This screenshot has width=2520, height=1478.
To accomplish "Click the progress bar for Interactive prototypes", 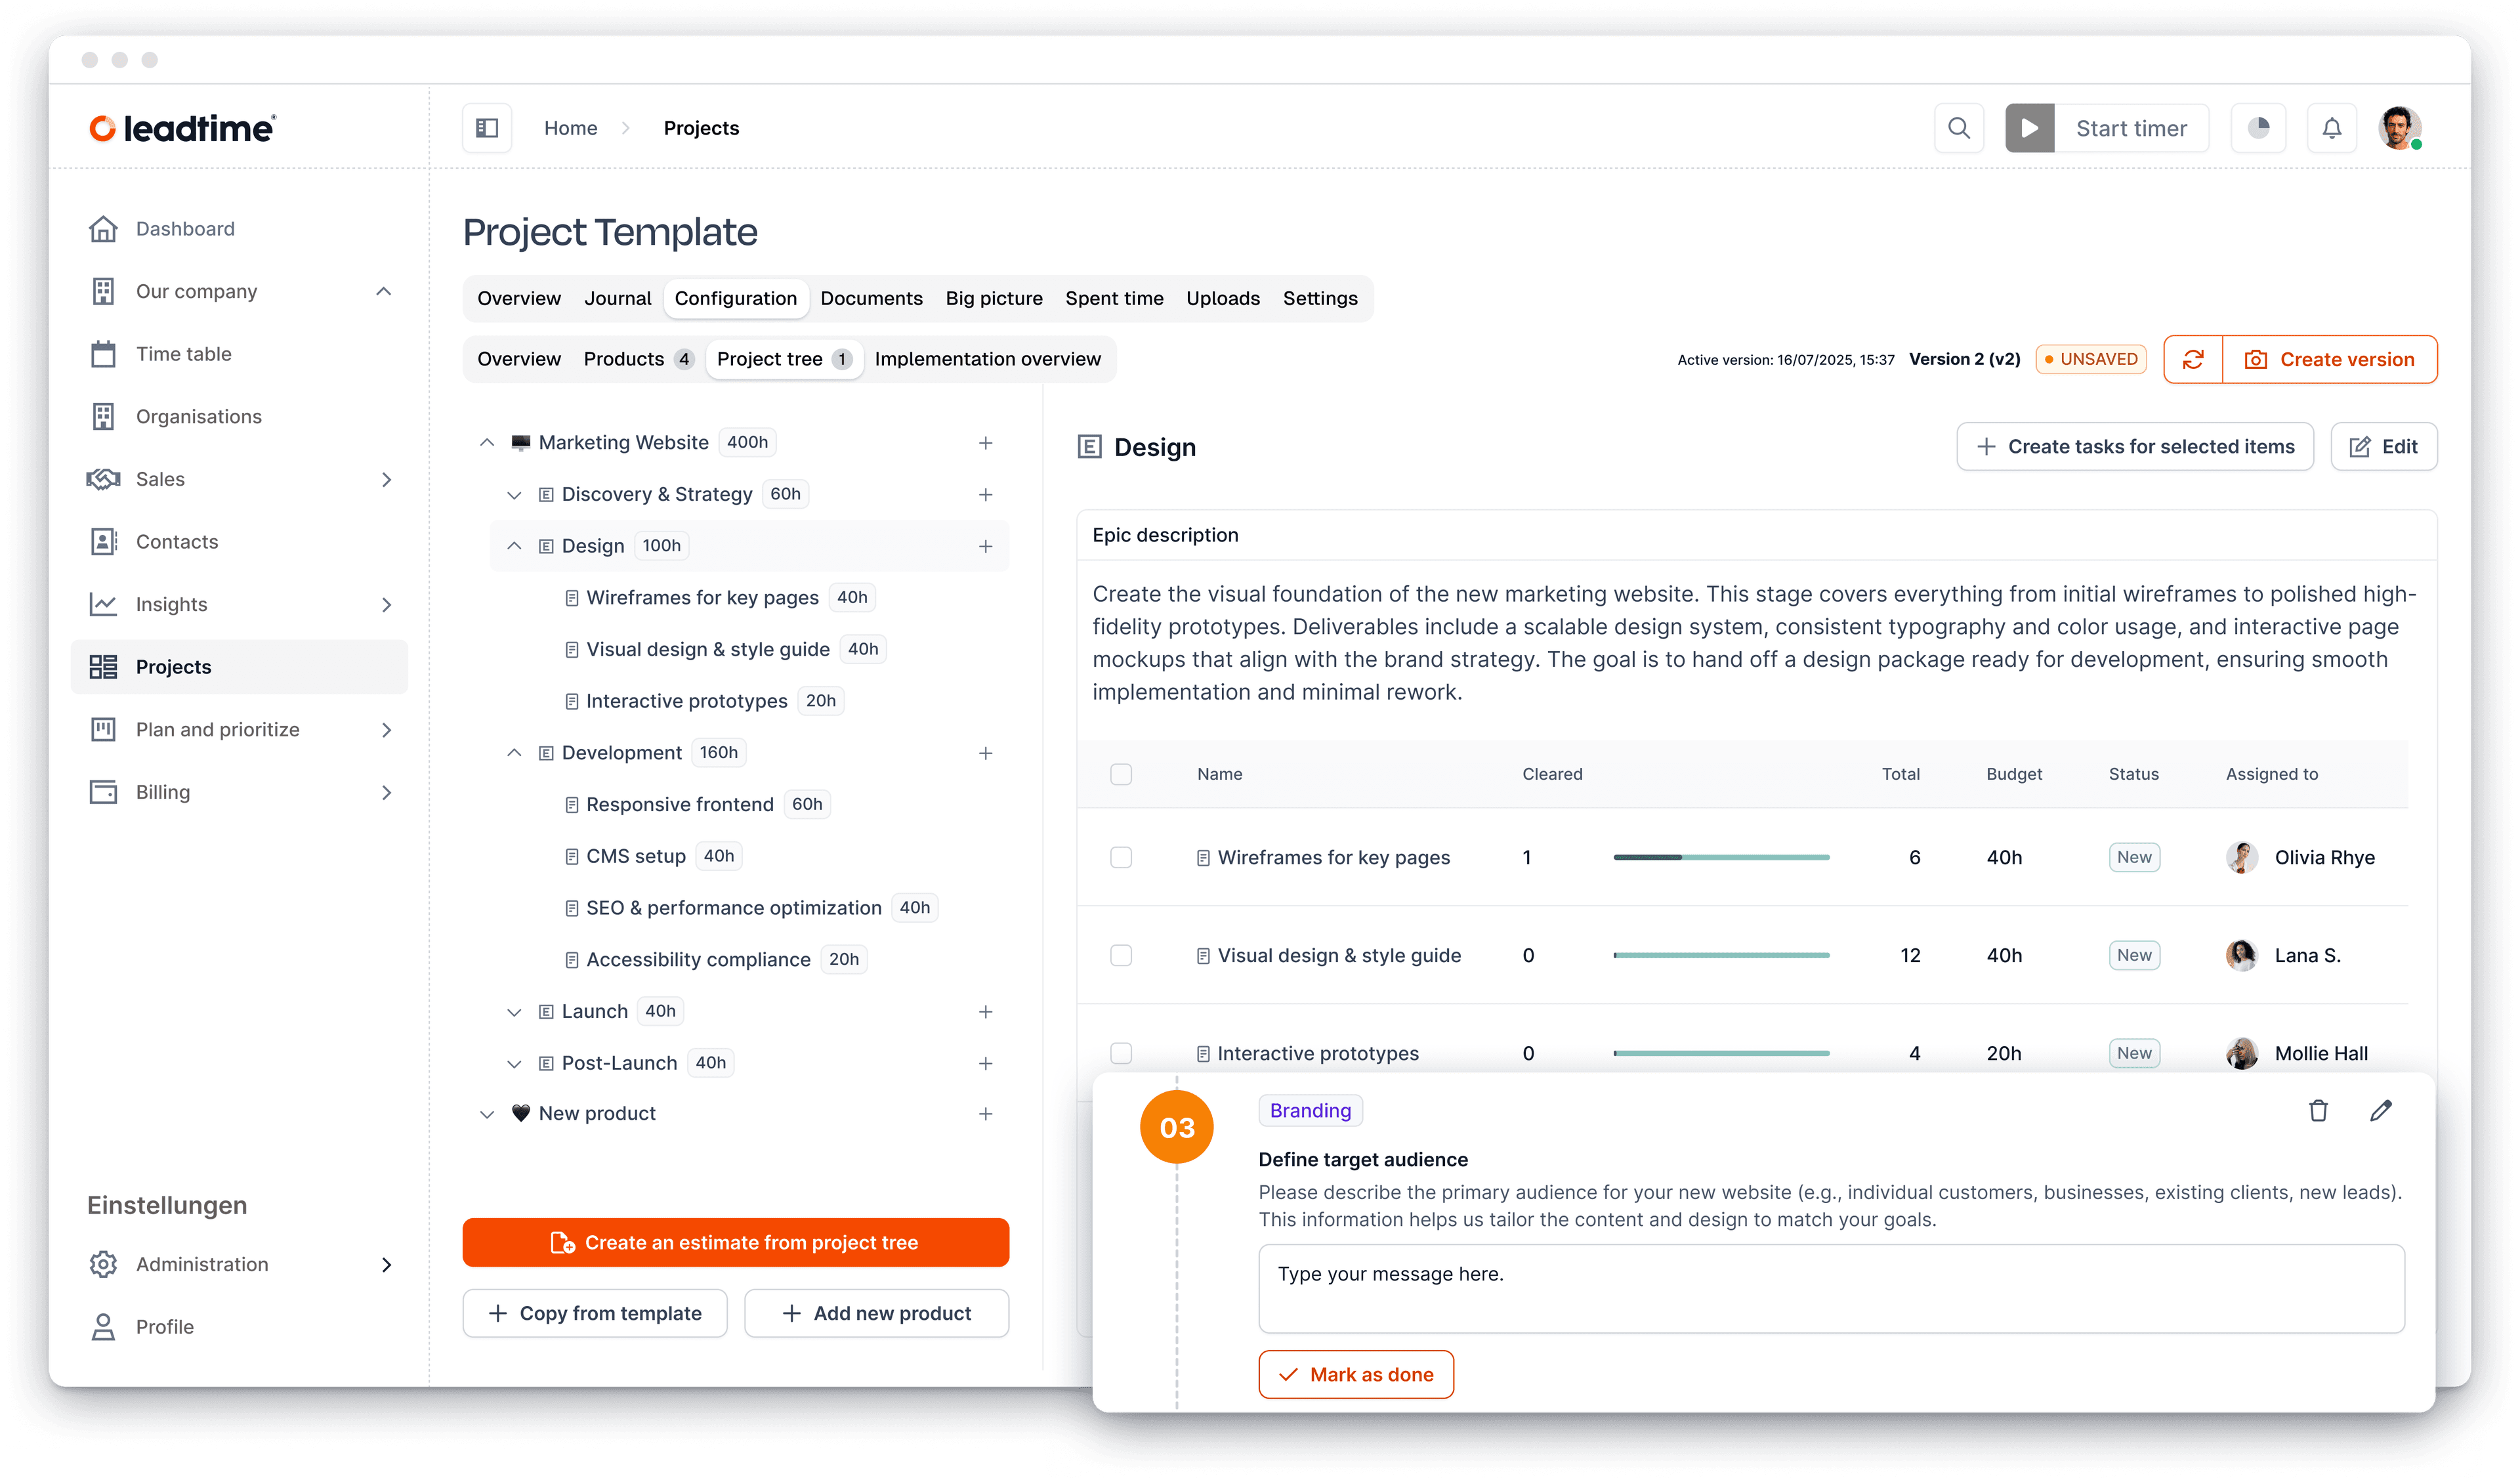I will tap(1720, 1052).
